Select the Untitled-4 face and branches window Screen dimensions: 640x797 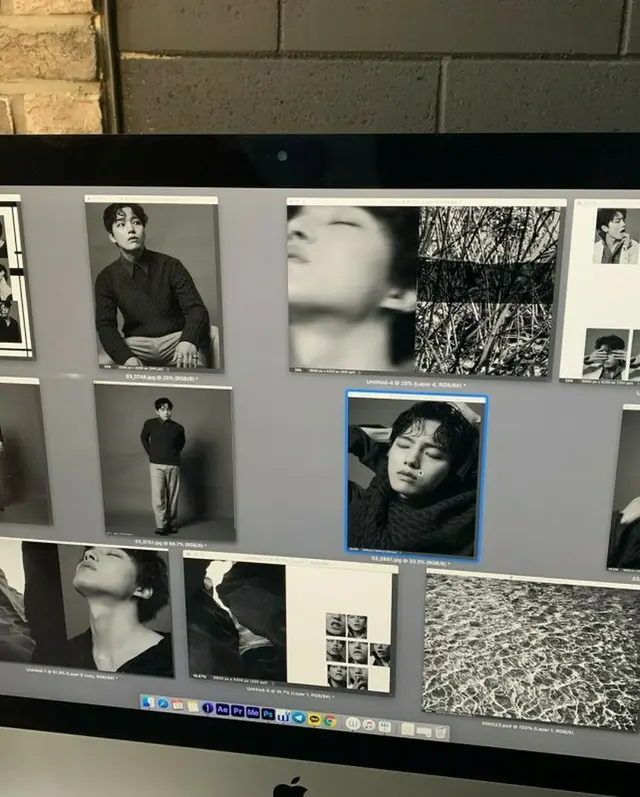tap(424, 287)
